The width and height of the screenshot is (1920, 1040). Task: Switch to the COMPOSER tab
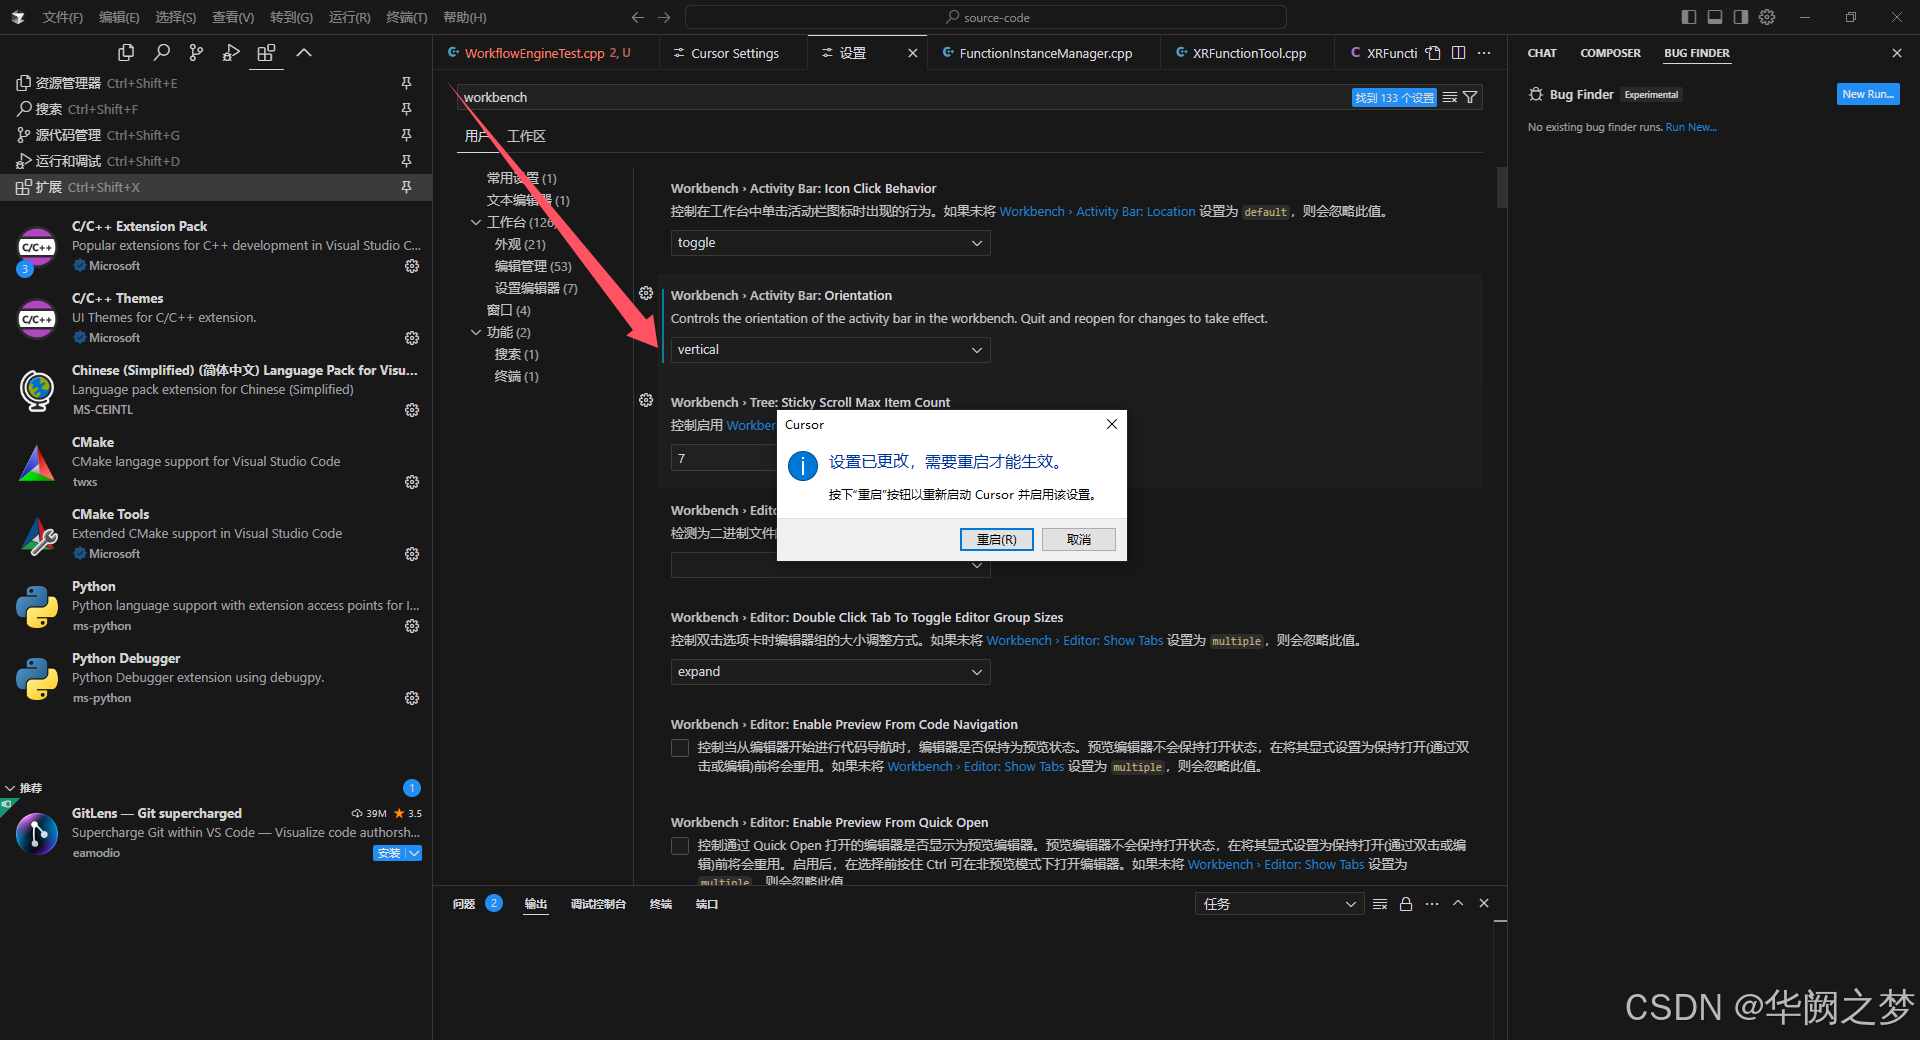point(1610,53)
